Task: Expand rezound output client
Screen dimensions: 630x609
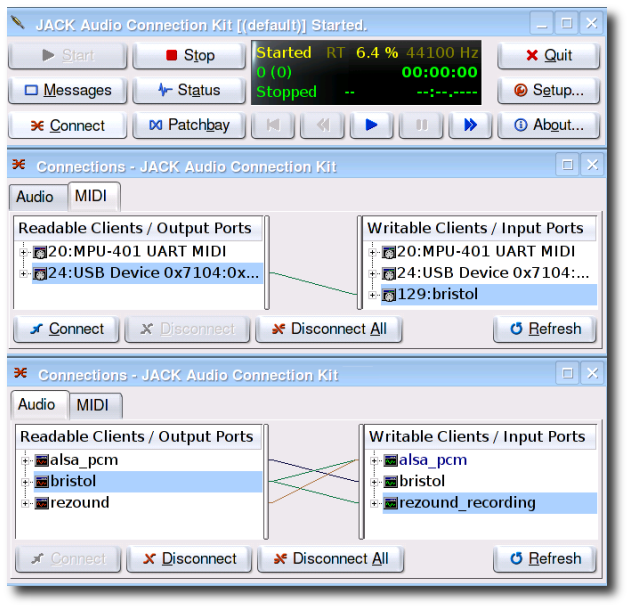Action: tap(25, 503)
